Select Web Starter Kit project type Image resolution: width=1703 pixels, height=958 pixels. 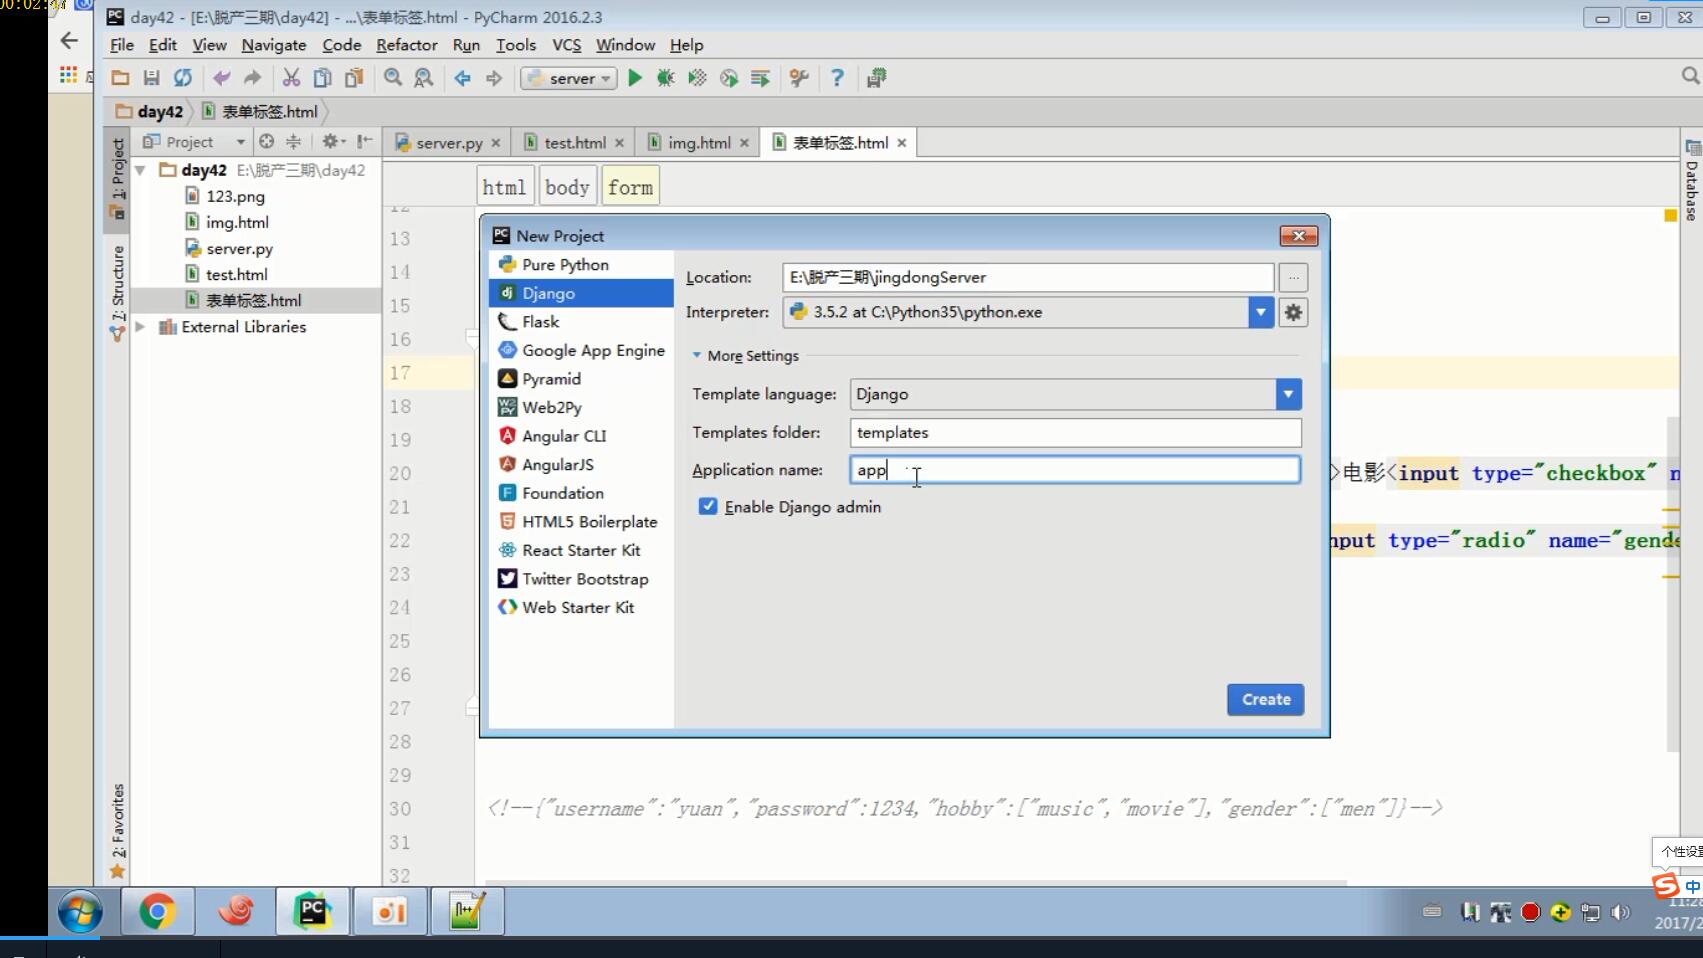pos(581,607)
